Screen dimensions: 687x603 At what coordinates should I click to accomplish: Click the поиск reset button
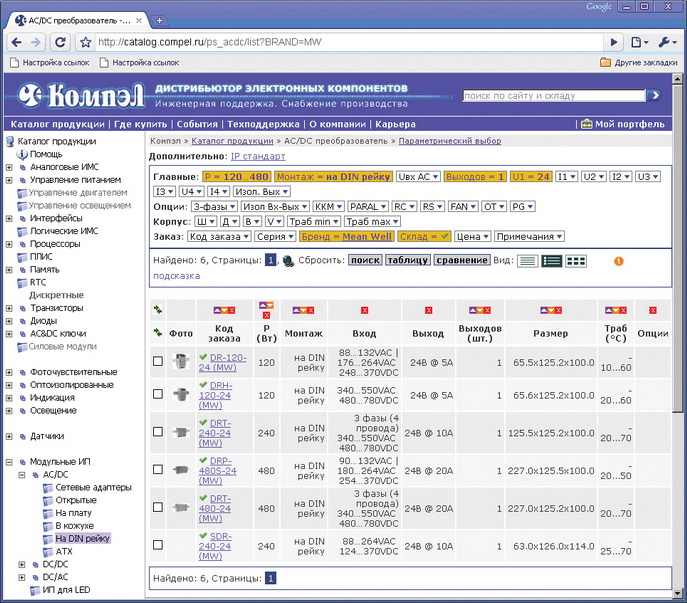365,260
